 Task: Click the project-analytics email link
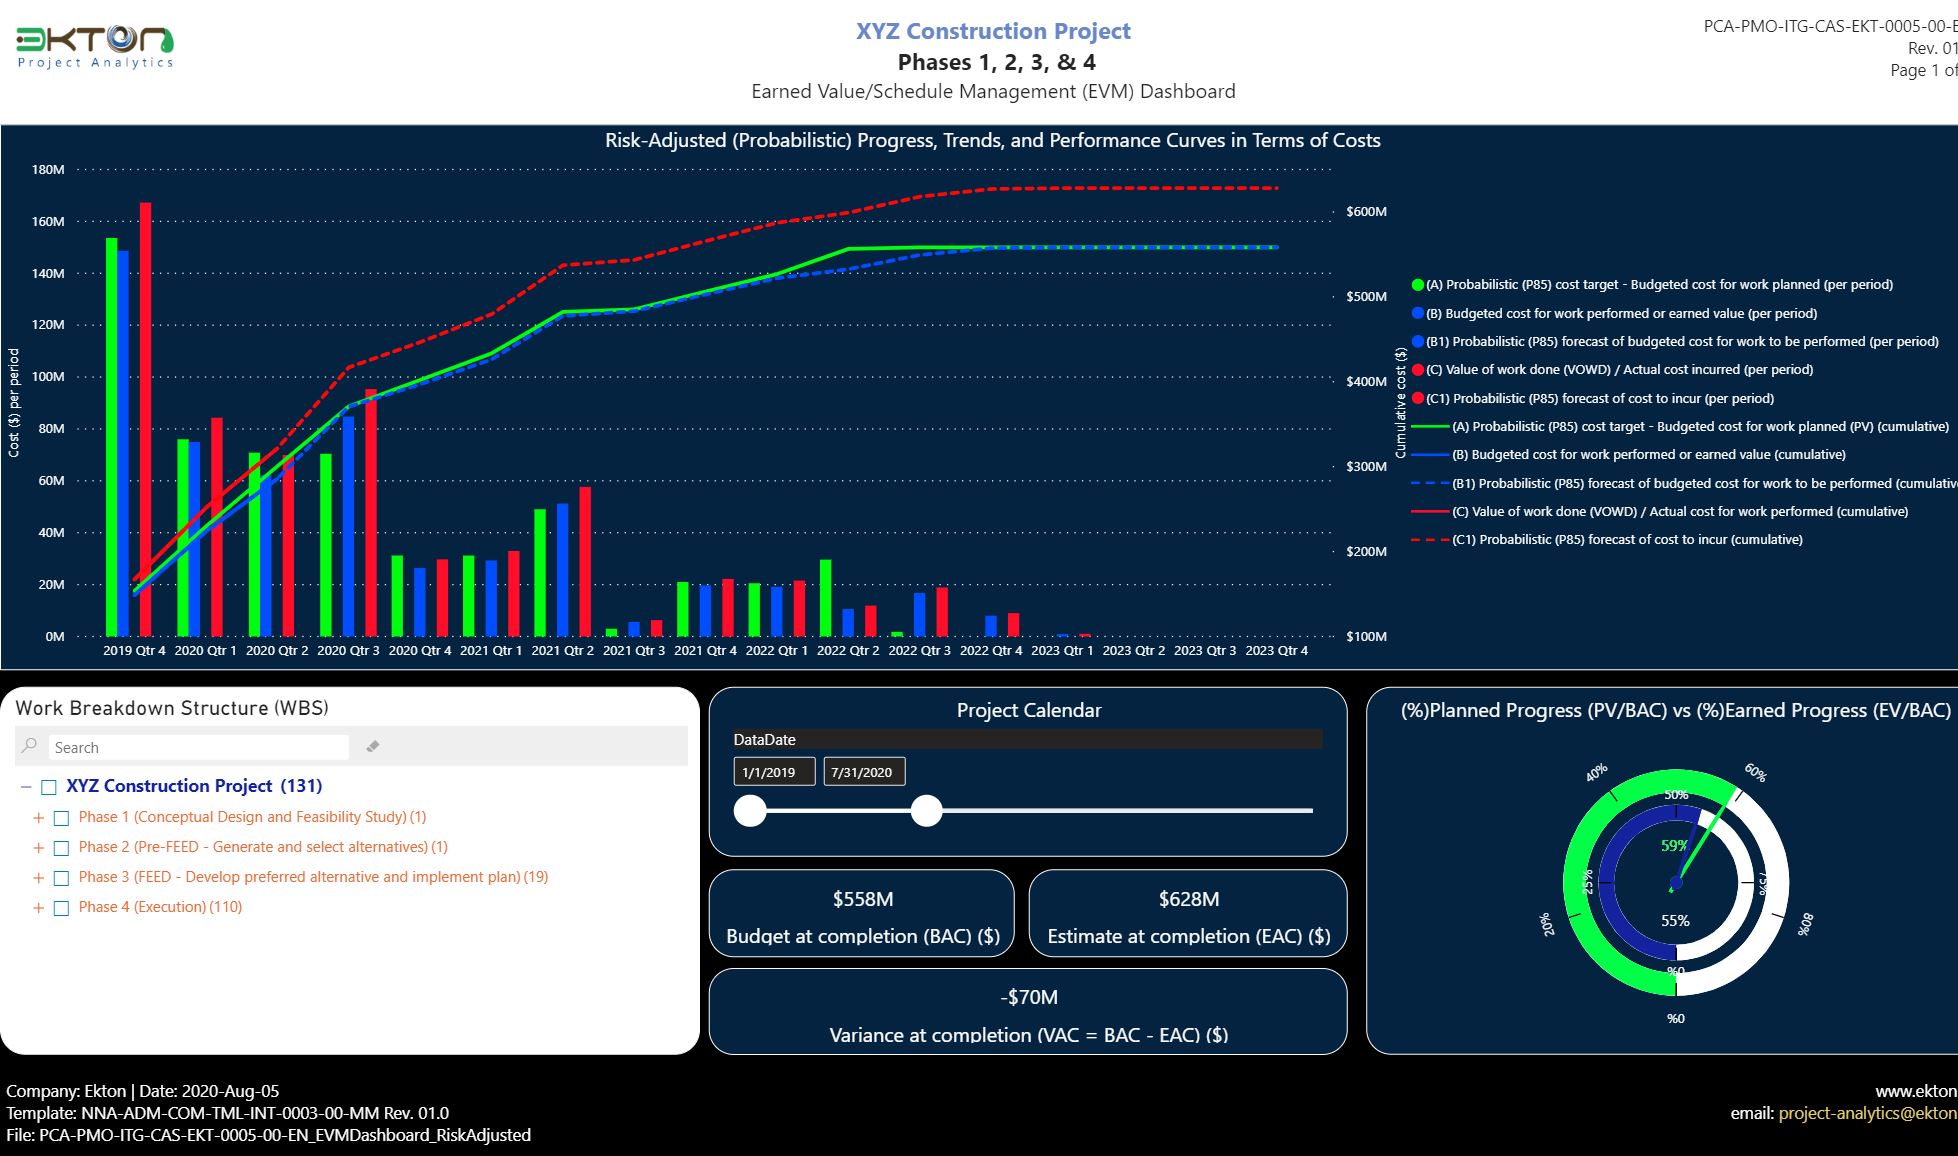click(x=1866, y=1113)
